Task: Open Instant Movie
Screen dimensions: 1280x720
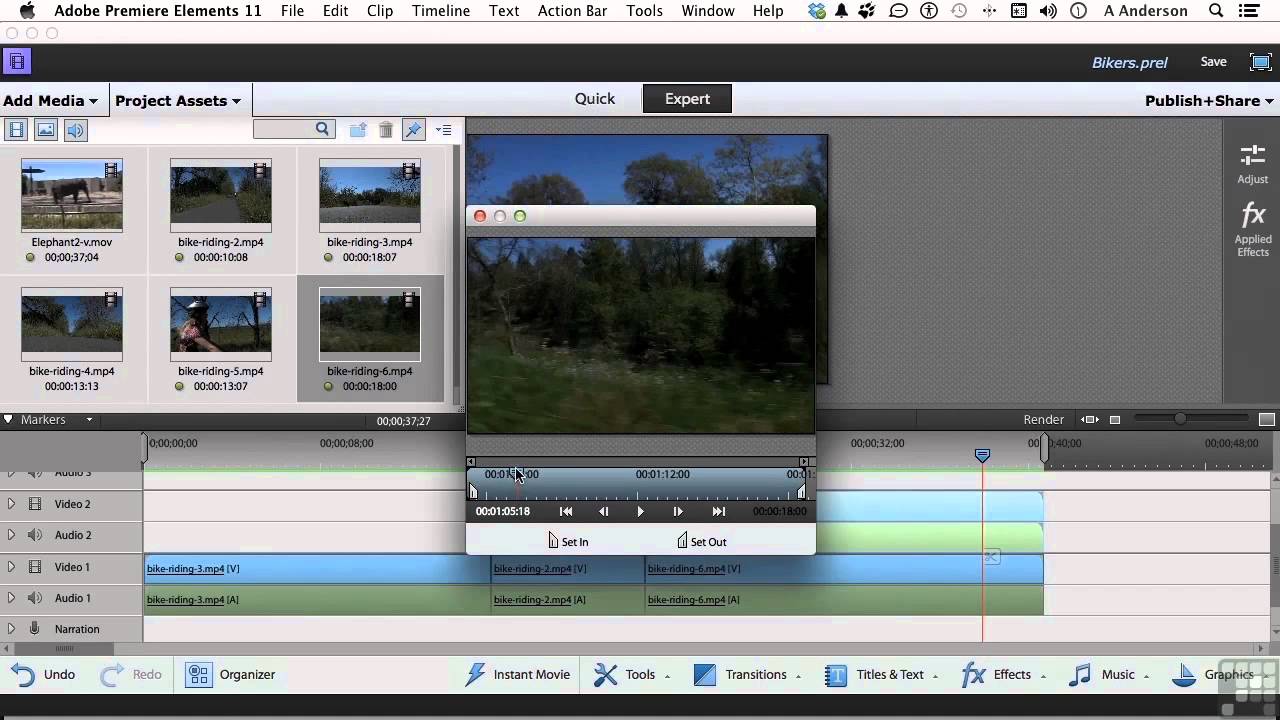Action: 518,674
